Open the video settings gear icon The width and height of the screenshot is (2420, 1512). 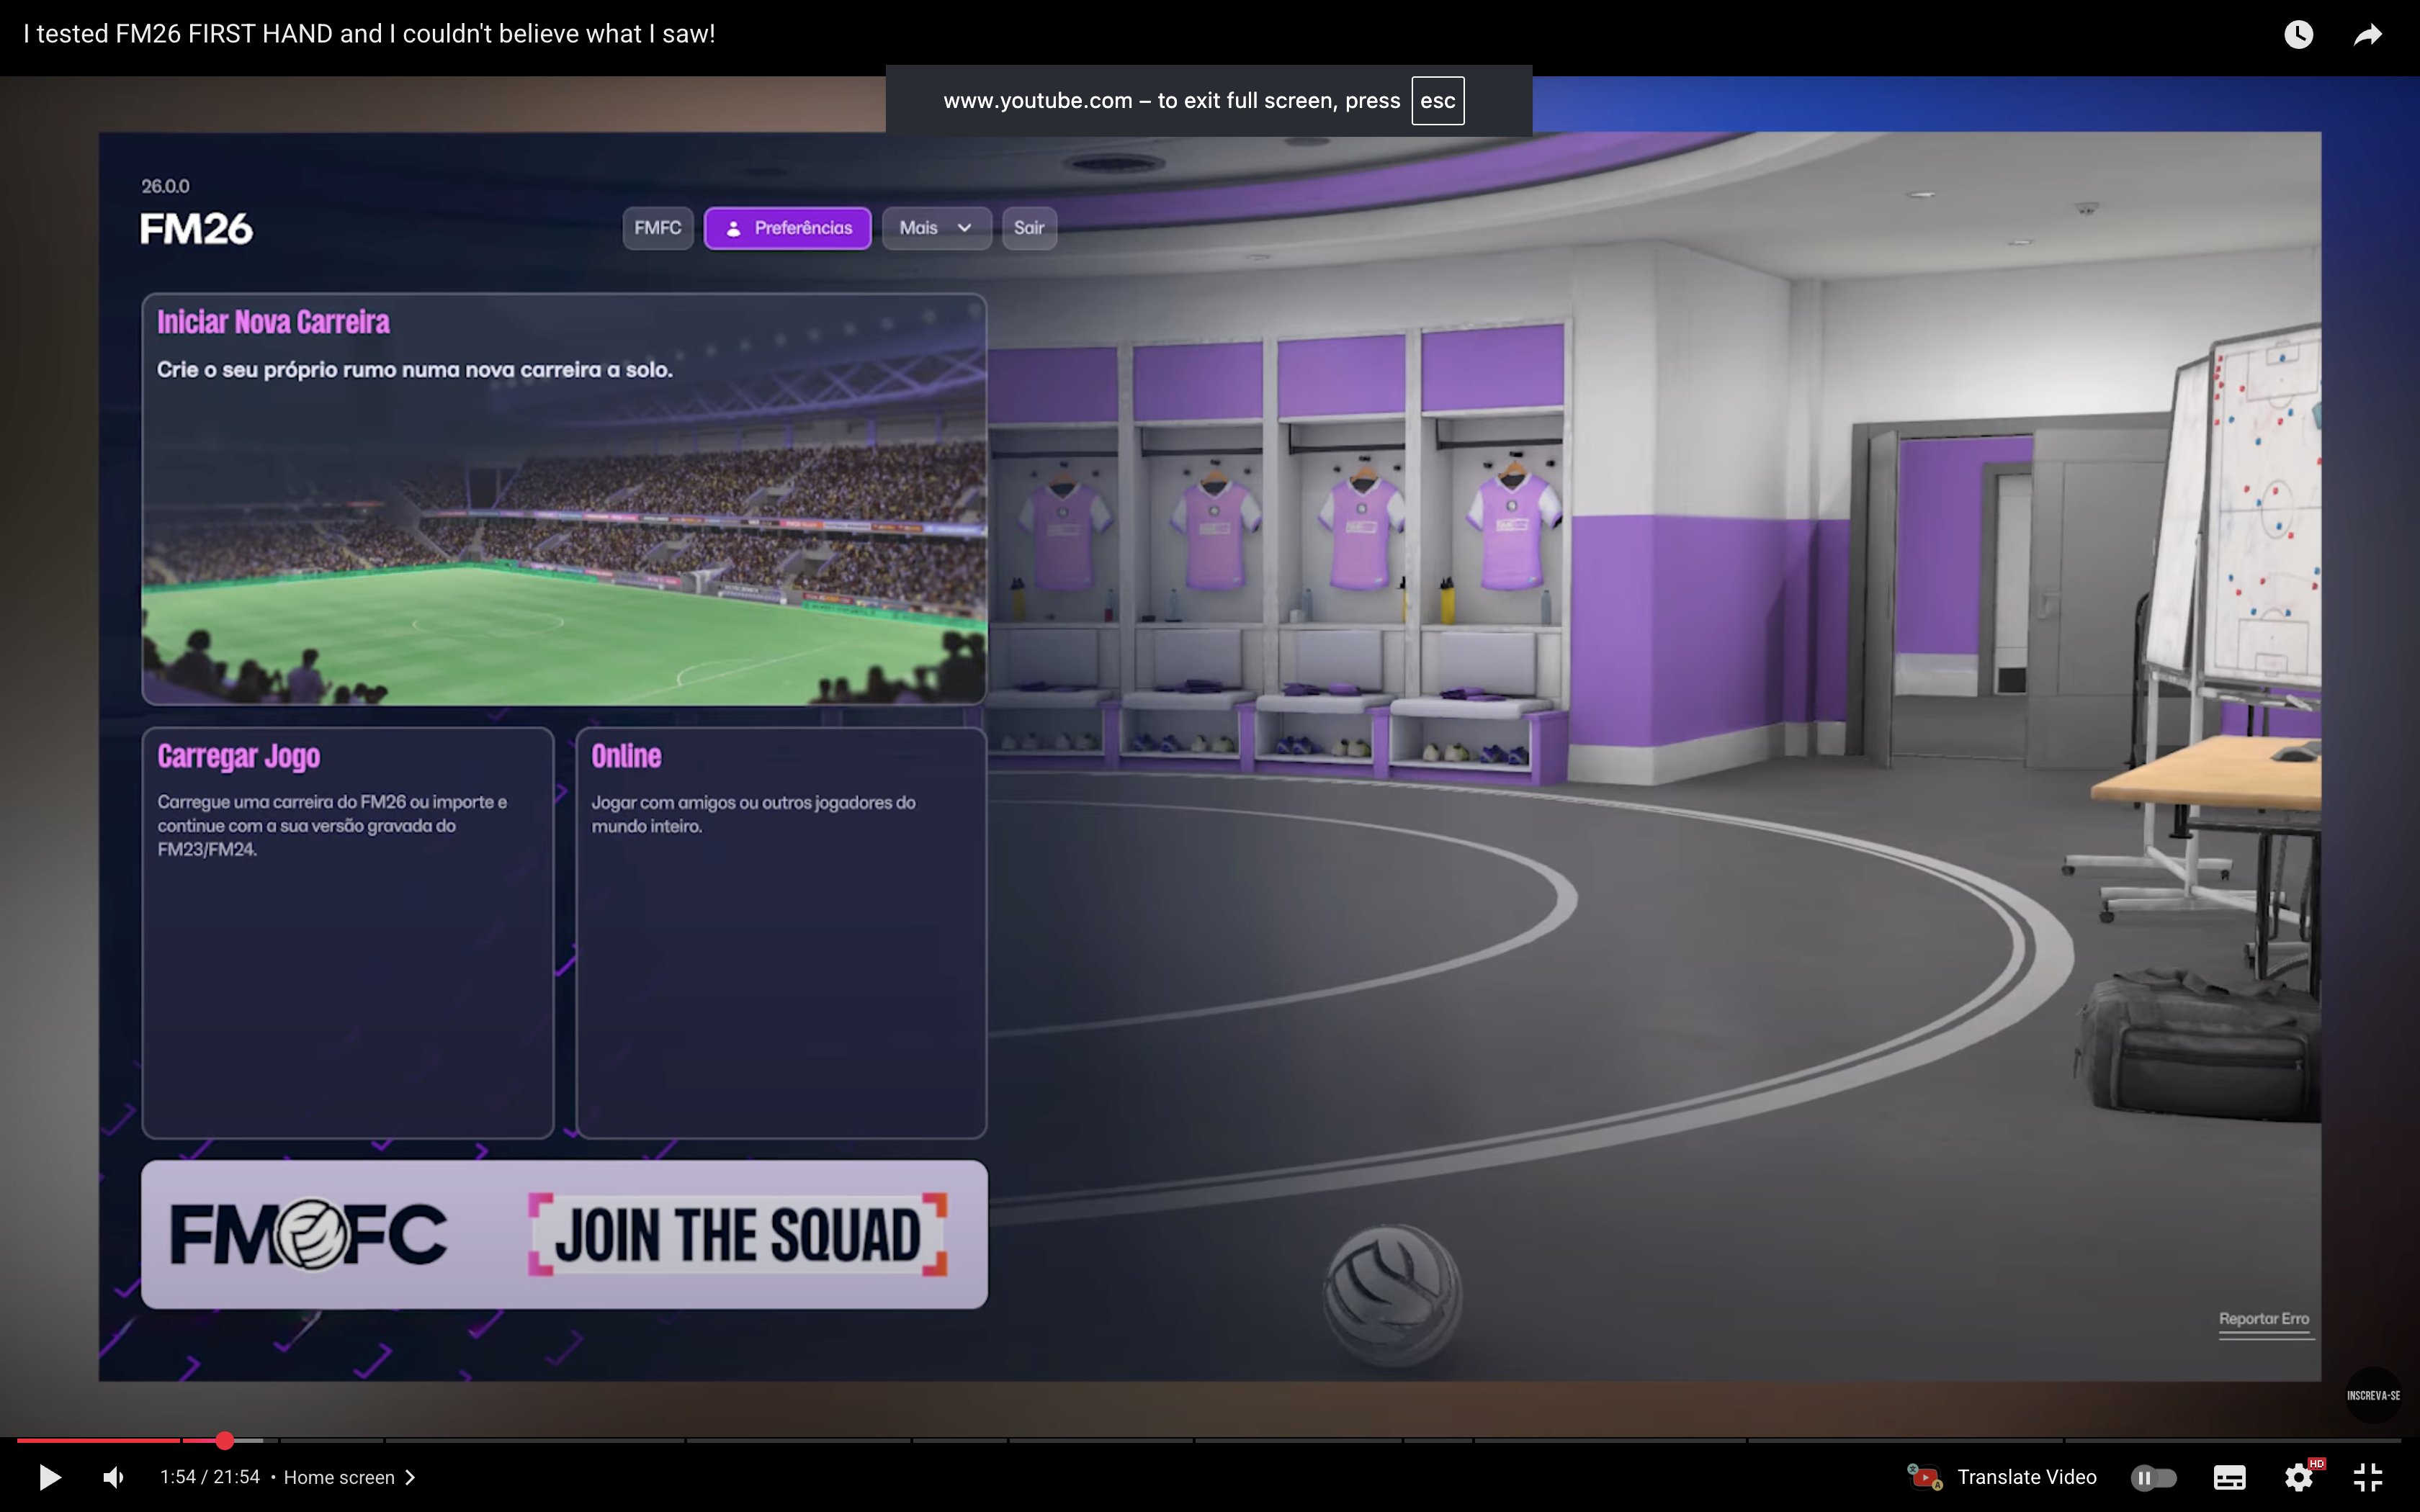pos(2298,1477)
